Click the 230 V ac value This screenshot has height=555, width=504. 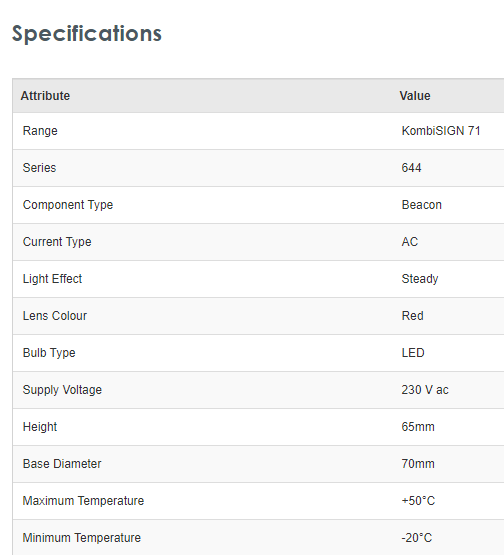point(425,390)
